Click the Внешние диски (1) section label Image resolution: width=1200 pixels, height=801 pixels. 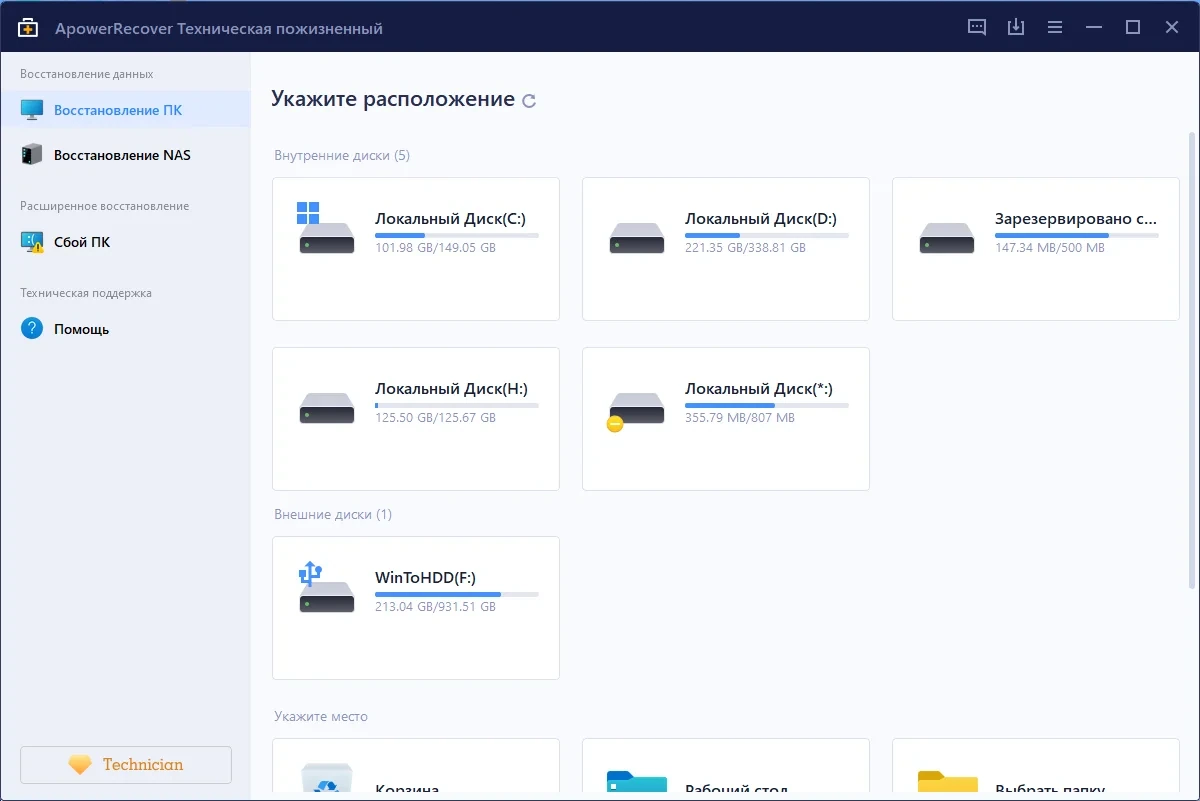pyautogui.click(x=333, y=515)
